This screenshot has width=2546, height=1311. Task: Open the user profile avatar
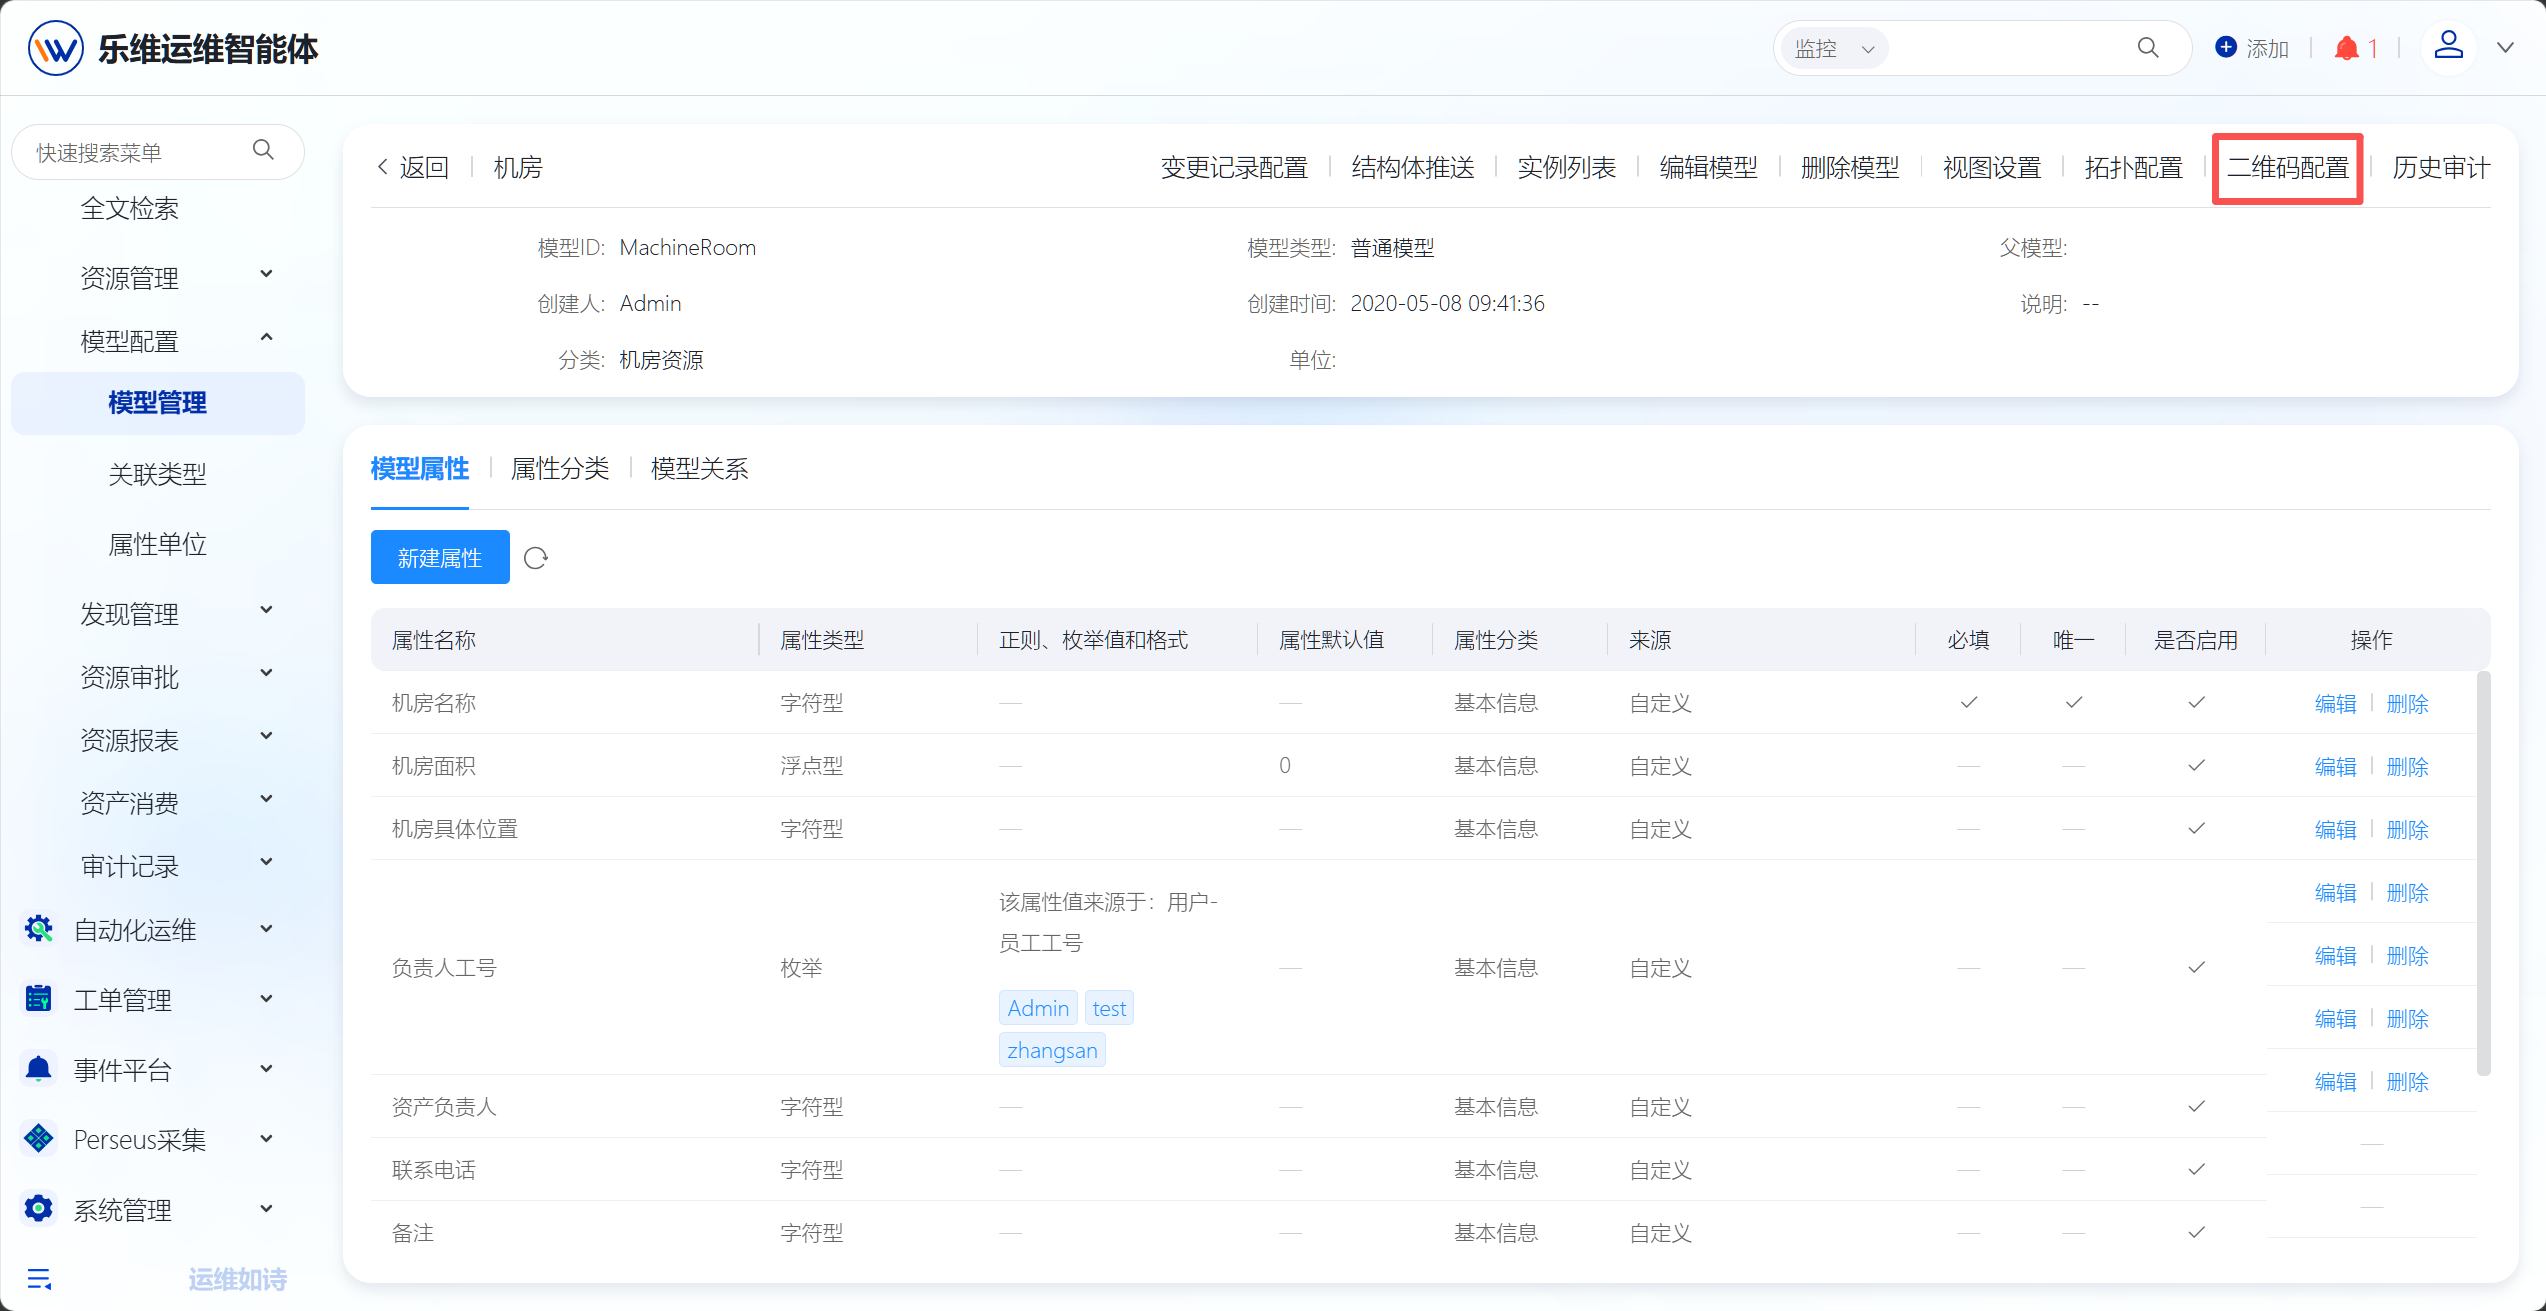click(x=2448, y=46)
